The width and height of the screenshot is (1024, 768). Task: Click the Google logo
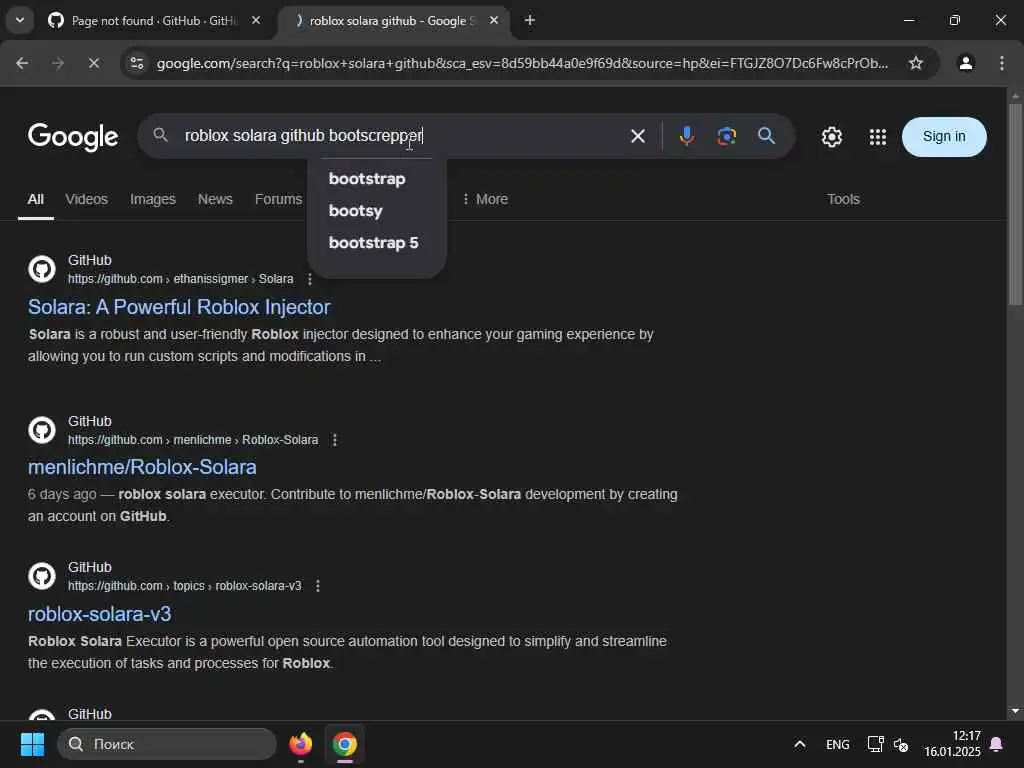click(73, 136)
